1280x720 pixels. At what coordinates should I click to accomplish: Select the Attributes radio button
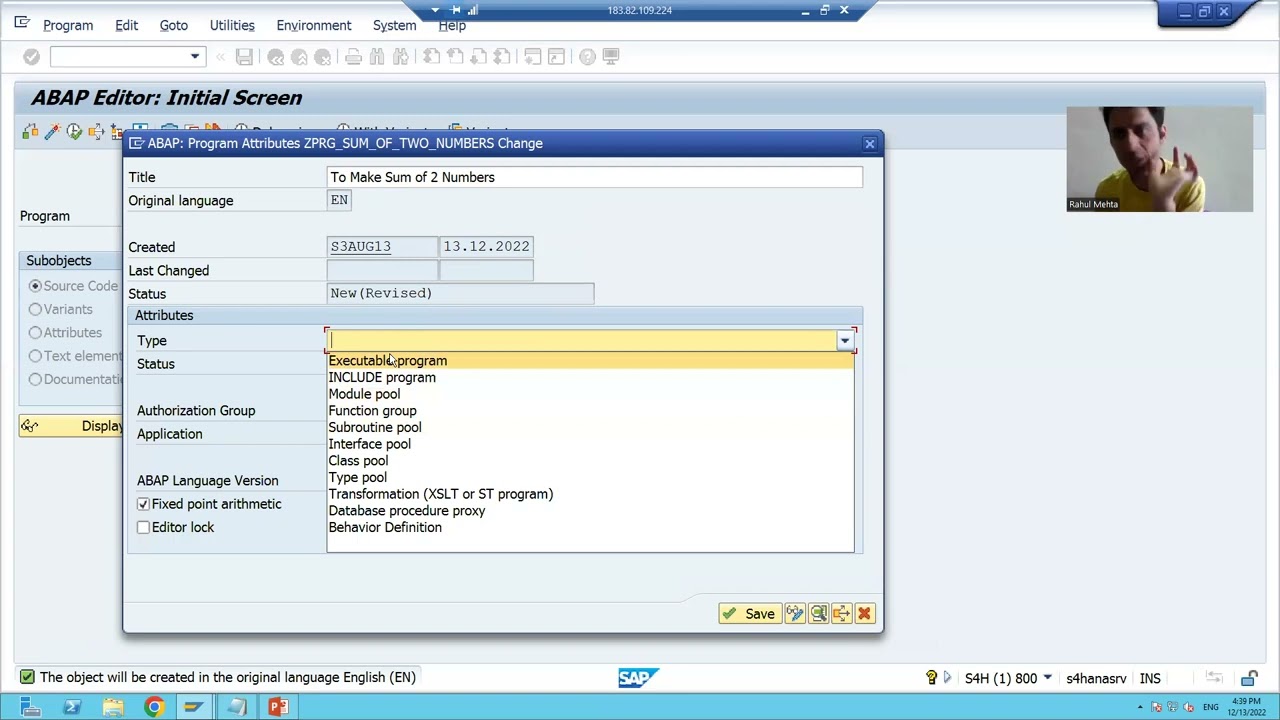35,333
